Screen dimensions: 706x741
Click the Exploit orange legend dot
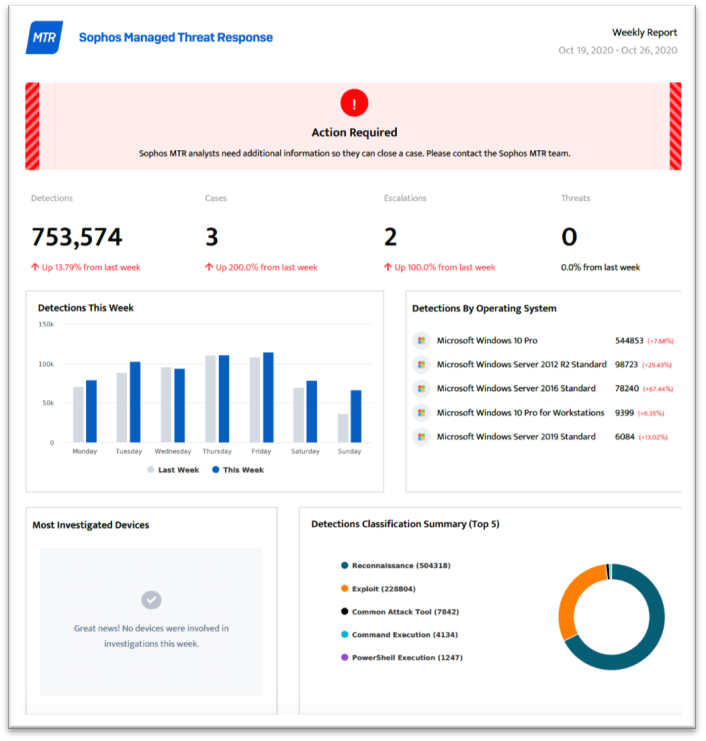point(344,588)
